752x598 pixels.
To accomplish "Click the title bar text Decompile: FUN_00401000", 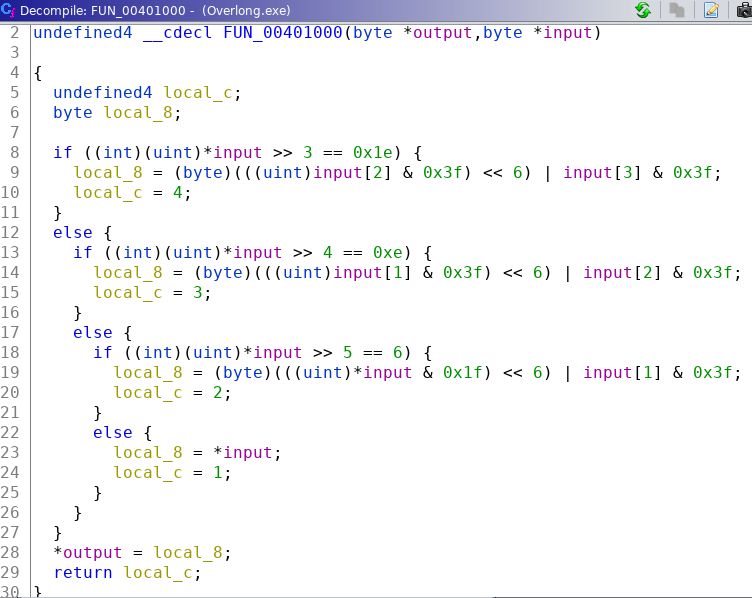I will [x=103, y=10].
